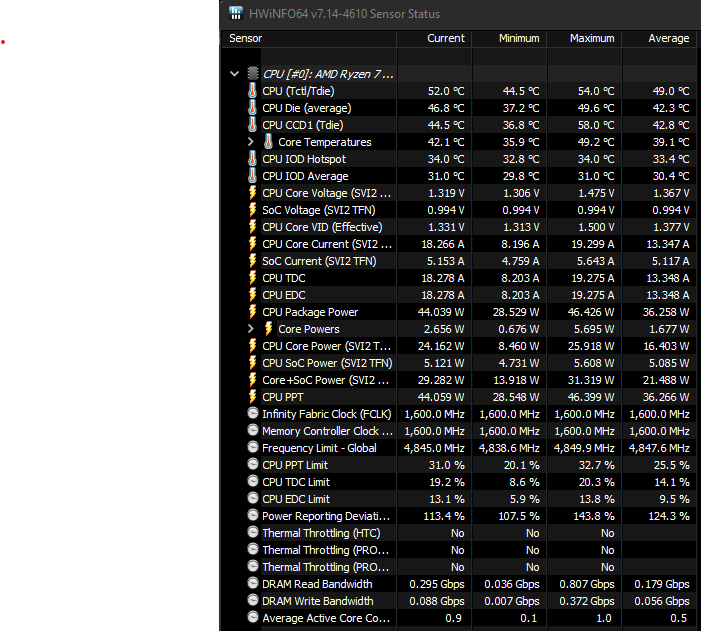The height and width of the screenshot is (631, 701).
Task: Click clock icon for Memory Controller Clock
Action: pos(253,430)
